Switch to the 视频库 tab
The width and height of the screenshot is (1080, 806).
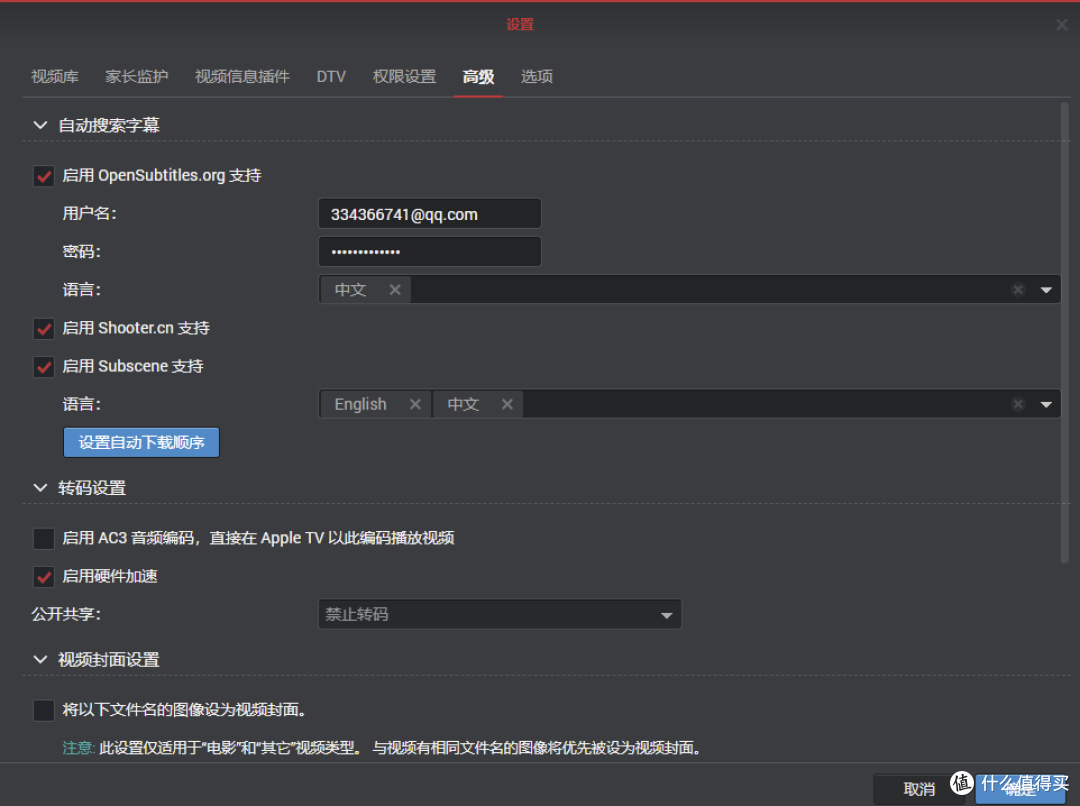[x=55, y=77]
